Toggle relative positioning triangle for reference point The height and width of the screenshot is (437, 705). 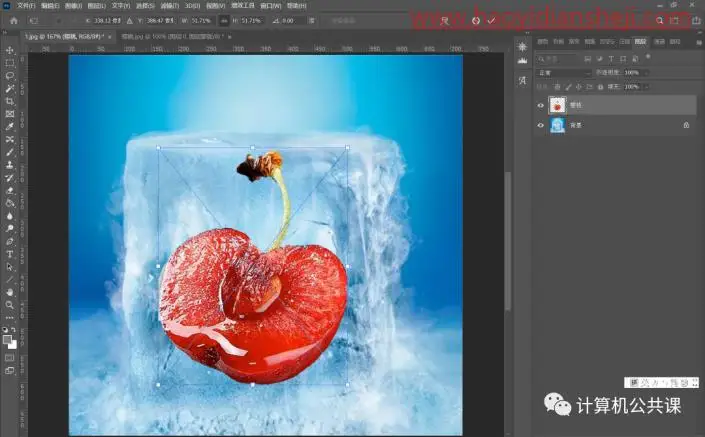point(129,21)
